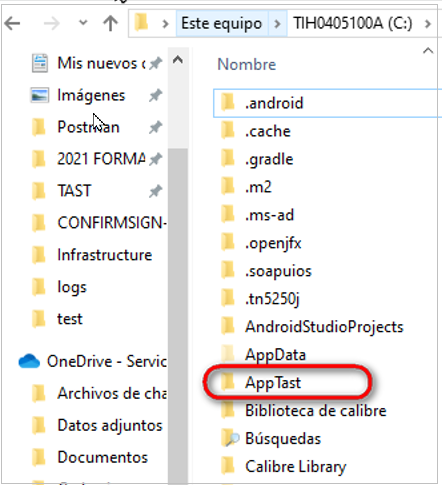Click pin icon next to 2021 FORMA
The height and width of the screenshot is (485, 442).
coord(155,159)
